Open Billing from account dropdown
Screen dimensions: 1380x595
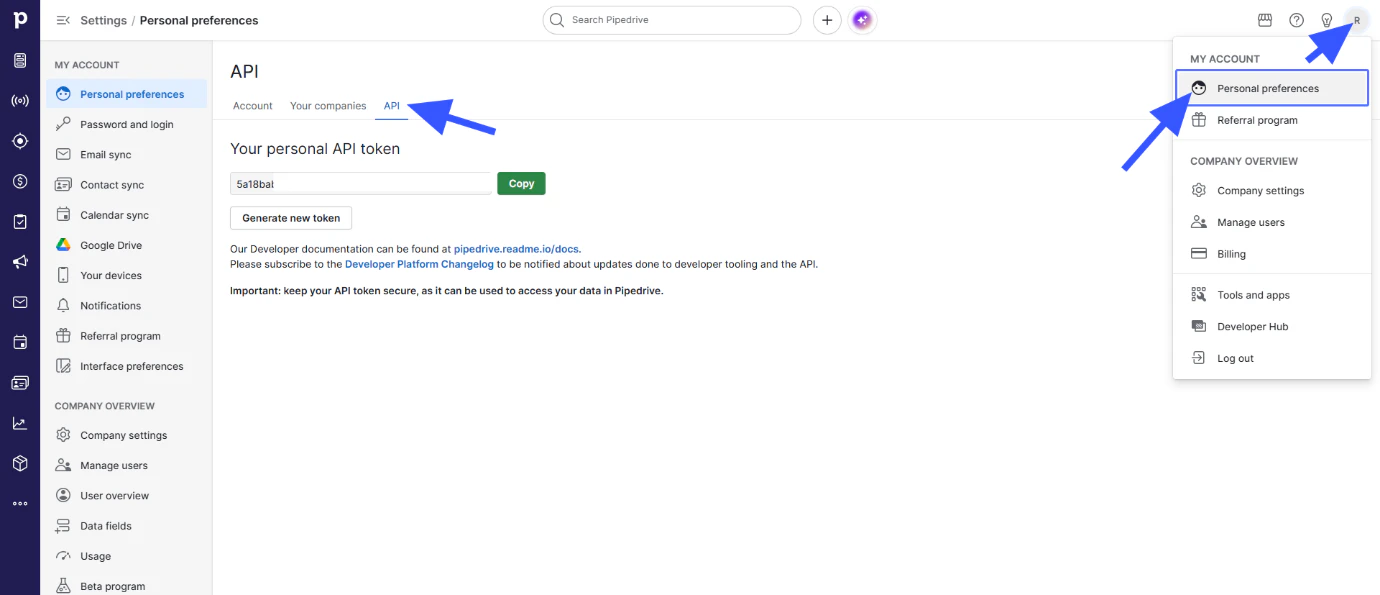tap(1272, 254)
